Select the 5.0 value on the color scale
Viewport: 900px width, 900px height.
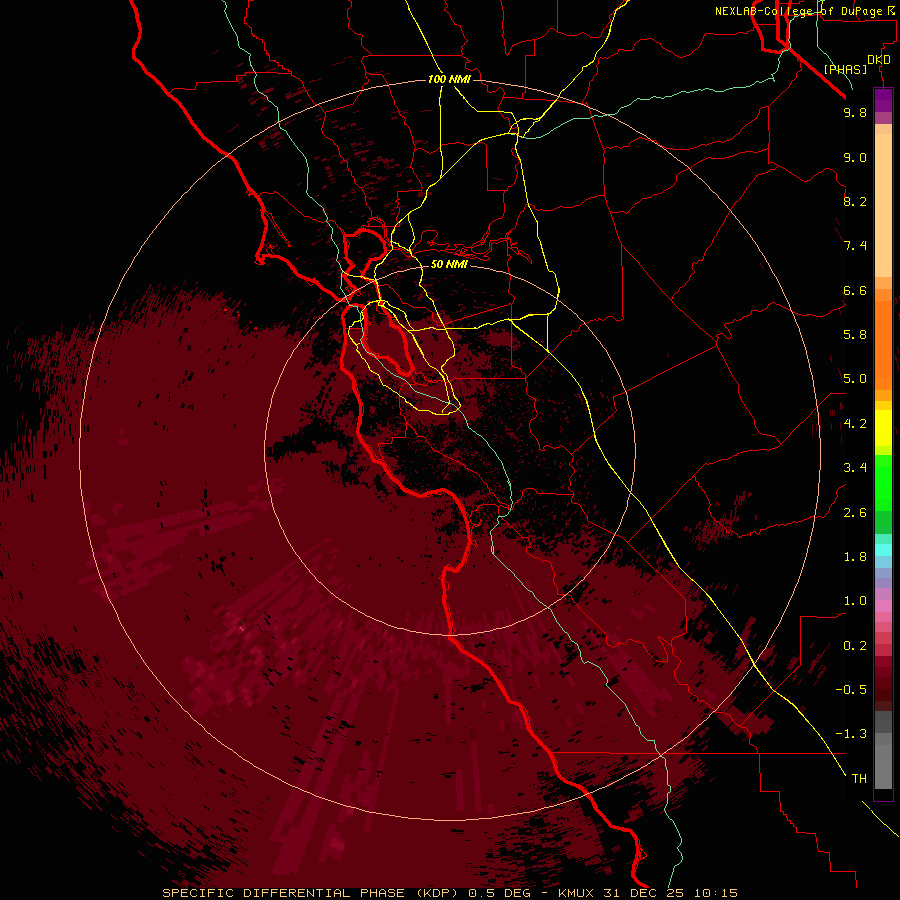855,379
